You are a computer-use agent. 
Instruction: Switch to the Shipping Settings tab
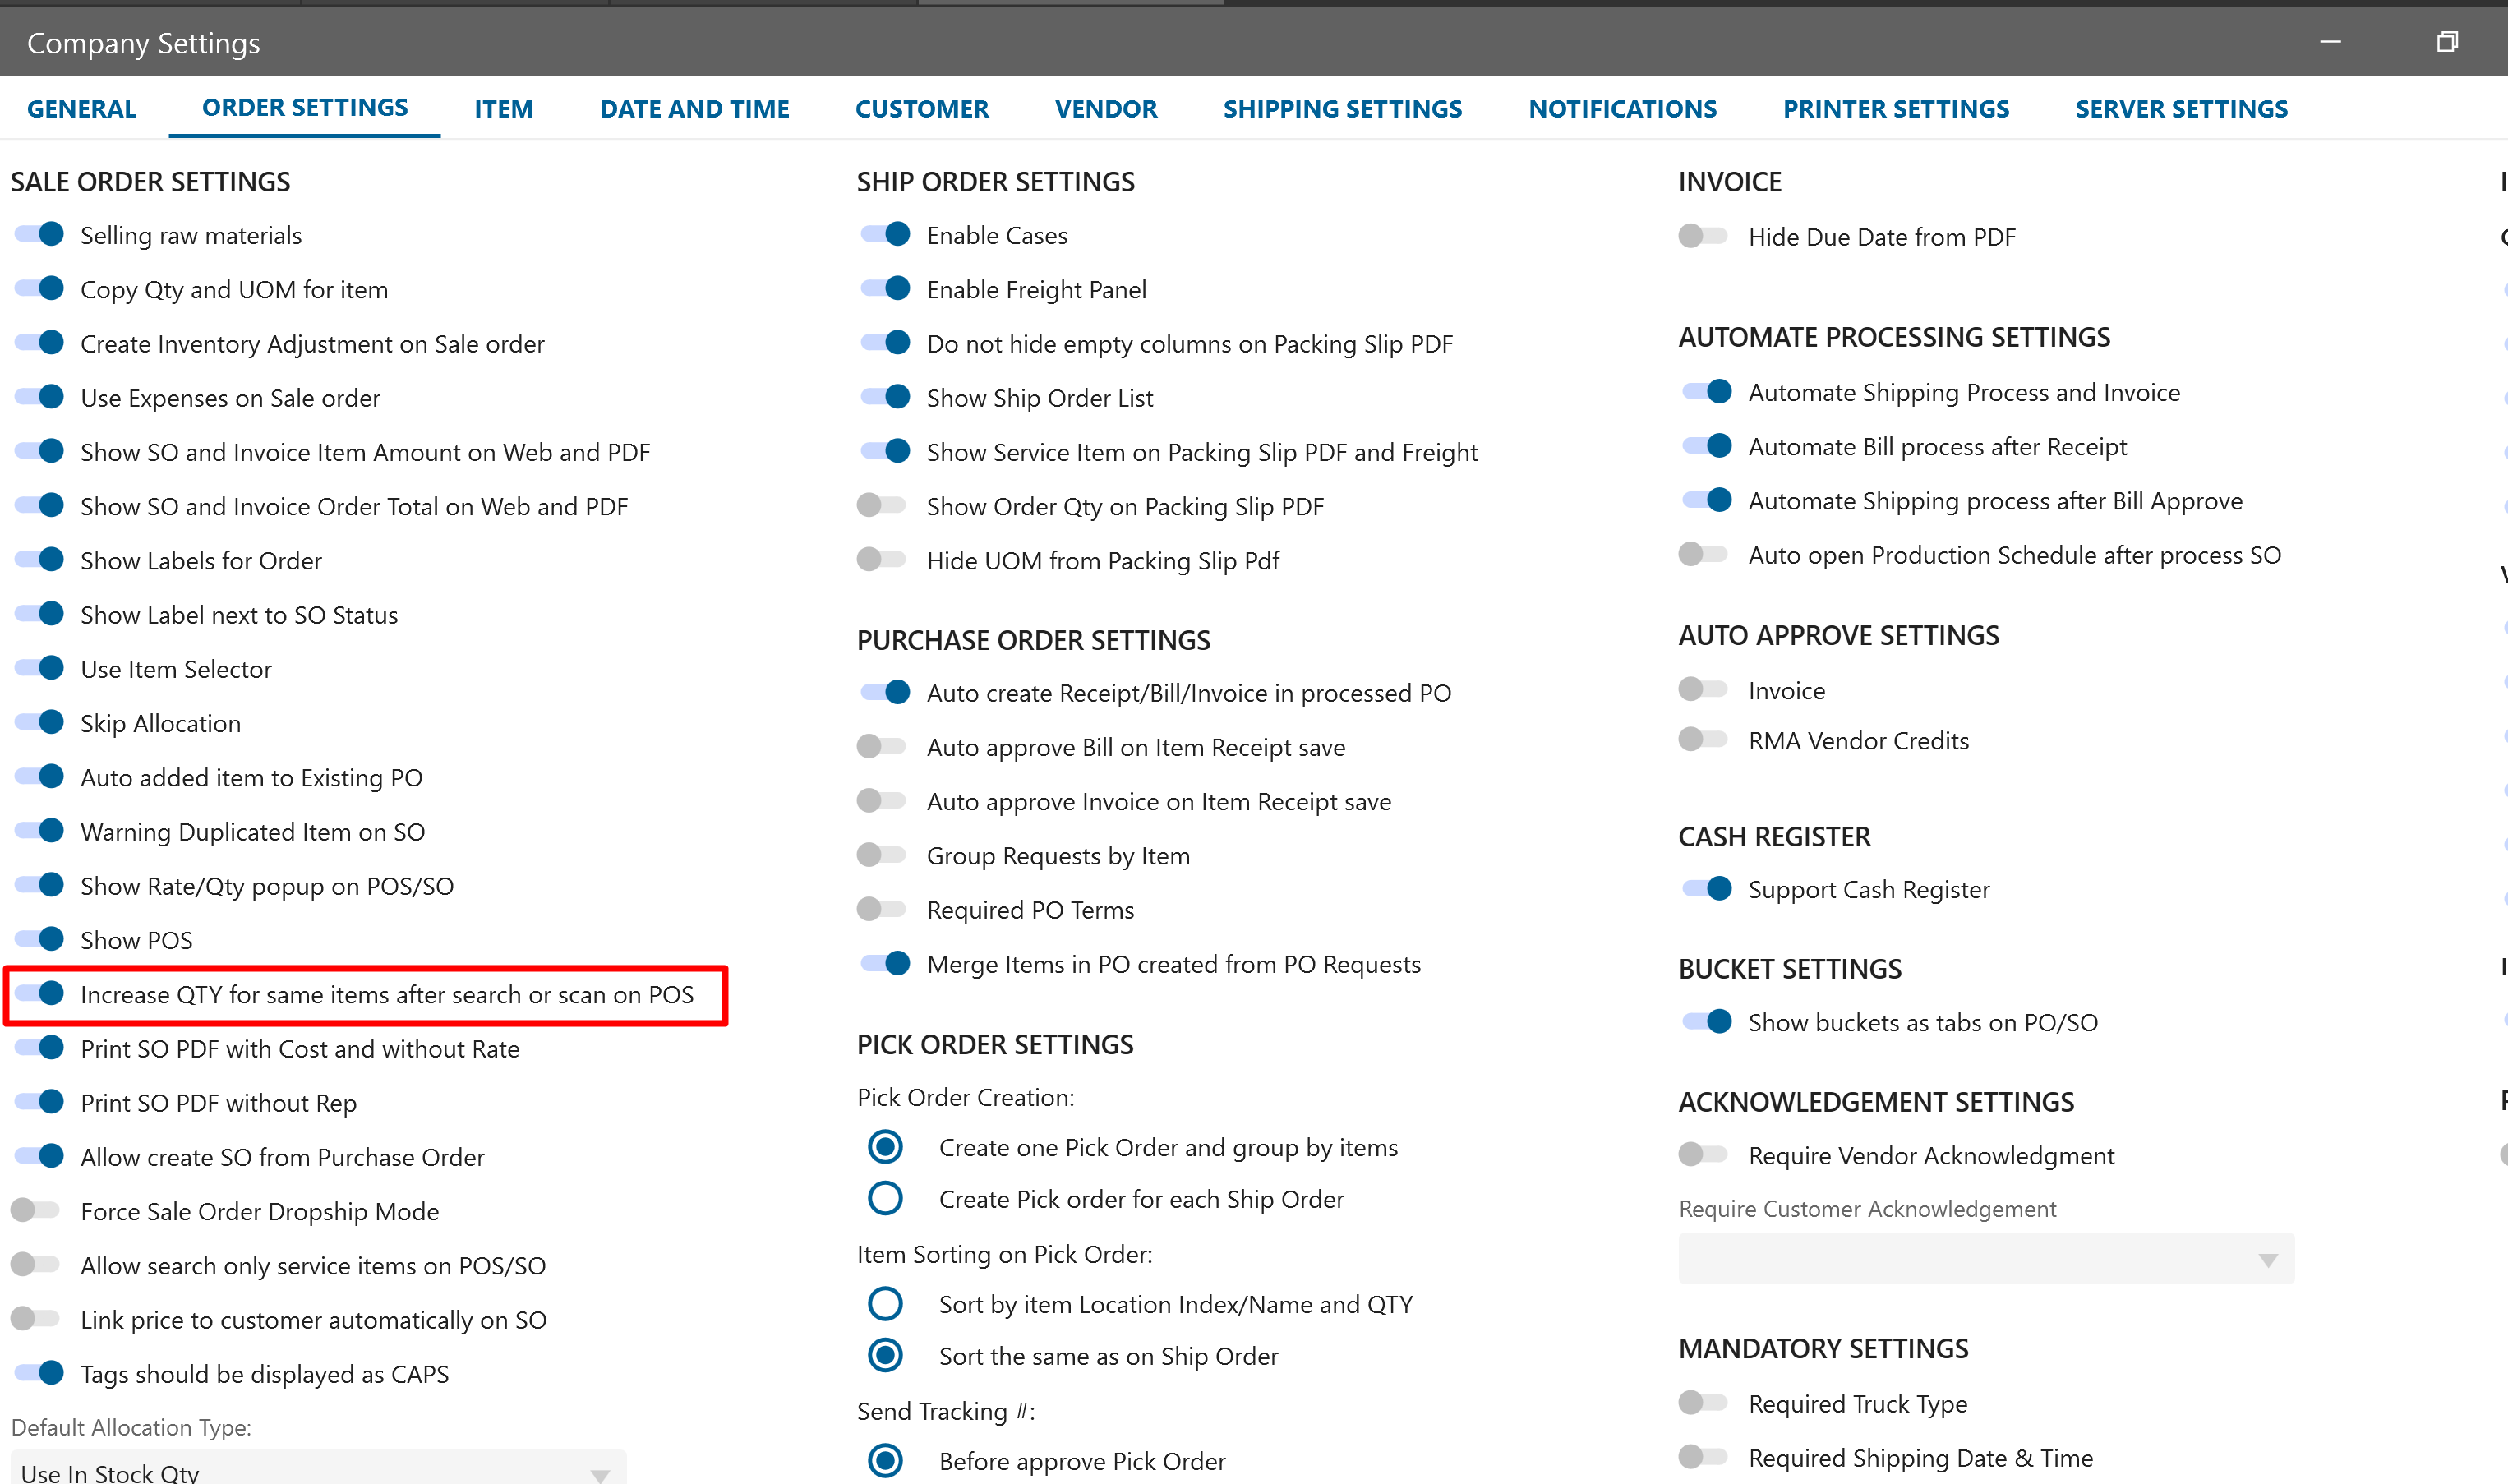pyautogui.click(x=1342, y=108)
